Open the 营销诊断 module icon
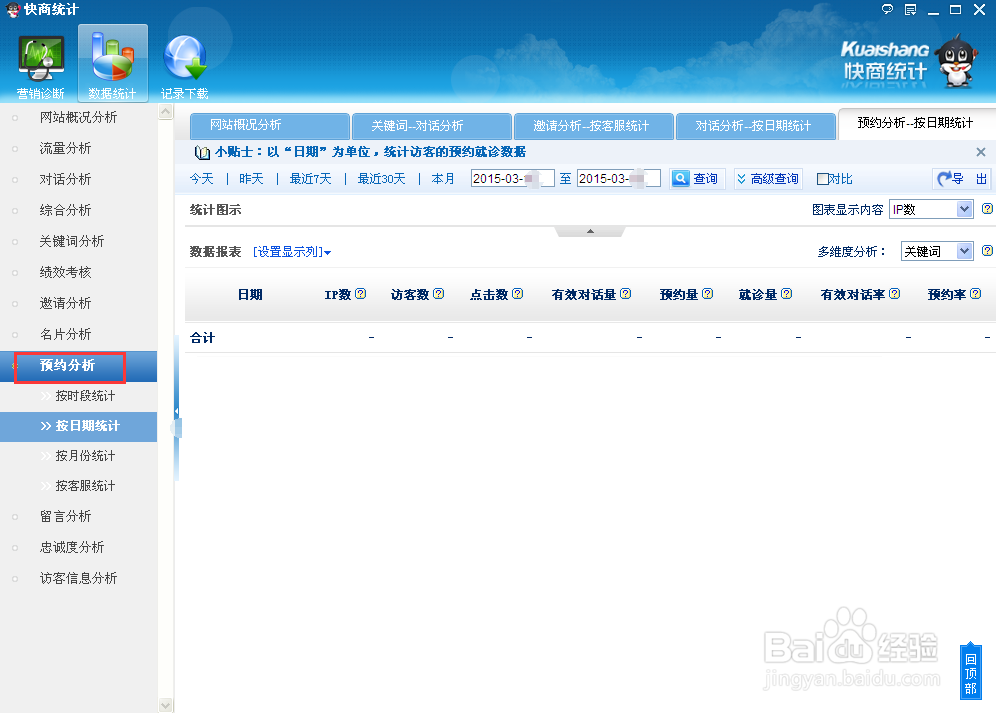This screenshot has height=713, width=996. [x=40, y=58]
